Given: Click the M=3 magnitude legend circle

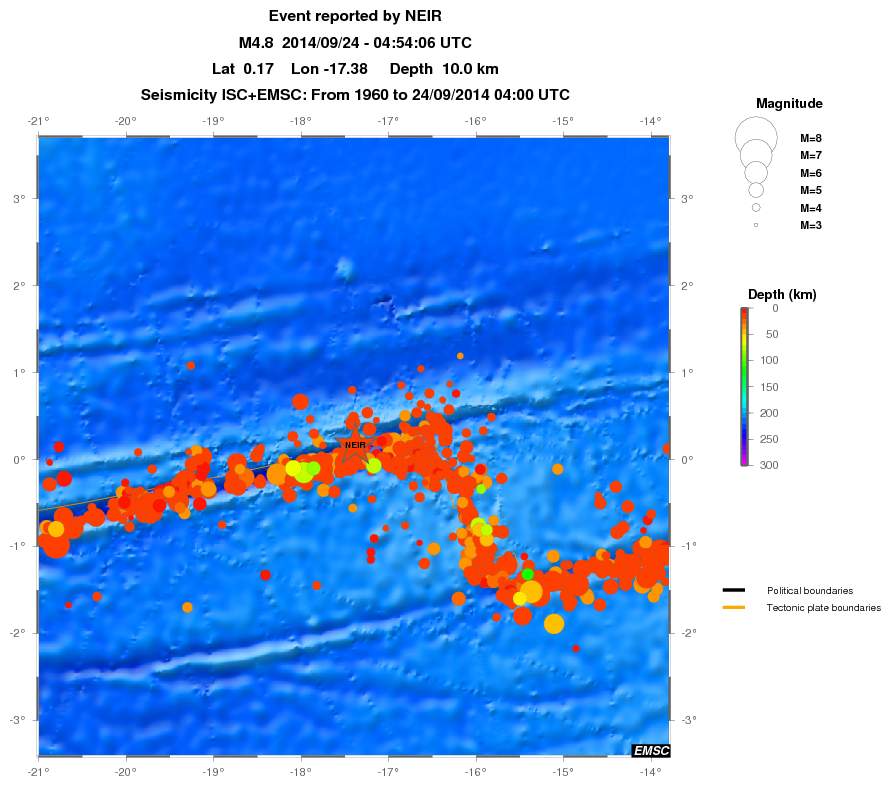Looking at the screenshot, I should 756,226.
